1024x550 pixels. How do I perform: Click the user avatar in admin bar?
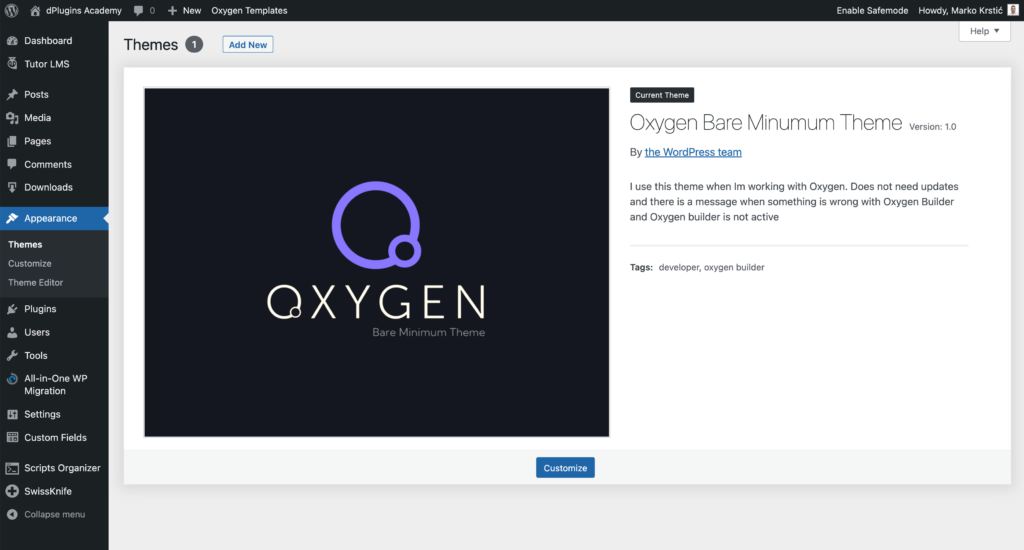point(1013,10)
